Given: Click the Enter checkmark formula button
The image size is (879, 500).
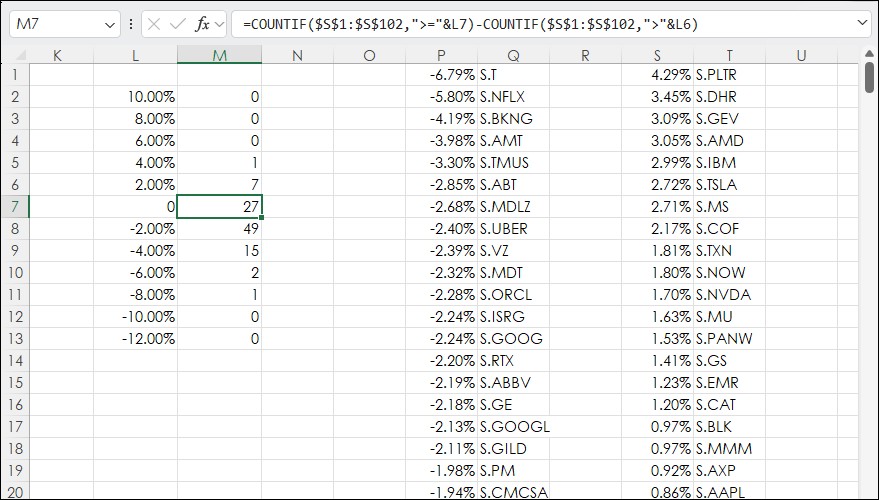Looking at the screenshot, I should click(x=178, y=24).
